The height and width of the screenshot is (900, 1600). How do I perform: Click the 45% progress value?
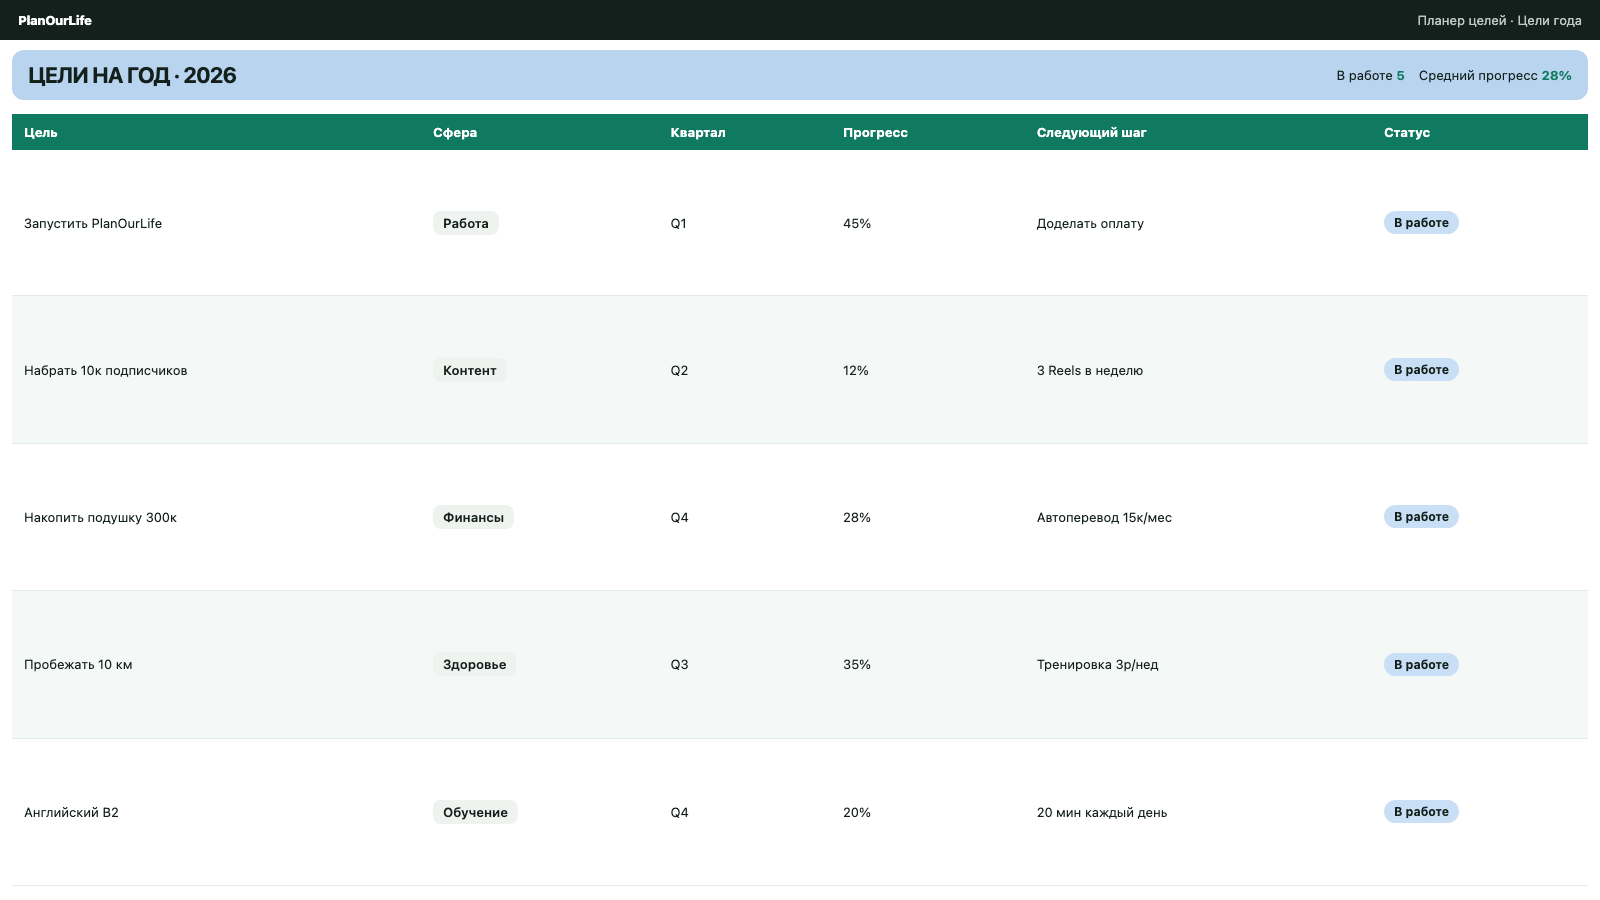click(857, 223)
